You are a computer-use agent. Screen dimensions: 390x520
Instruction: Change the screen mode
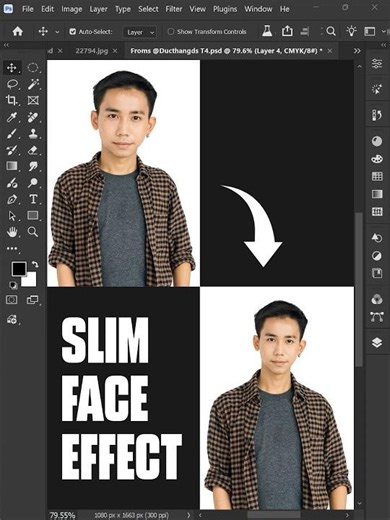point(32,300)
